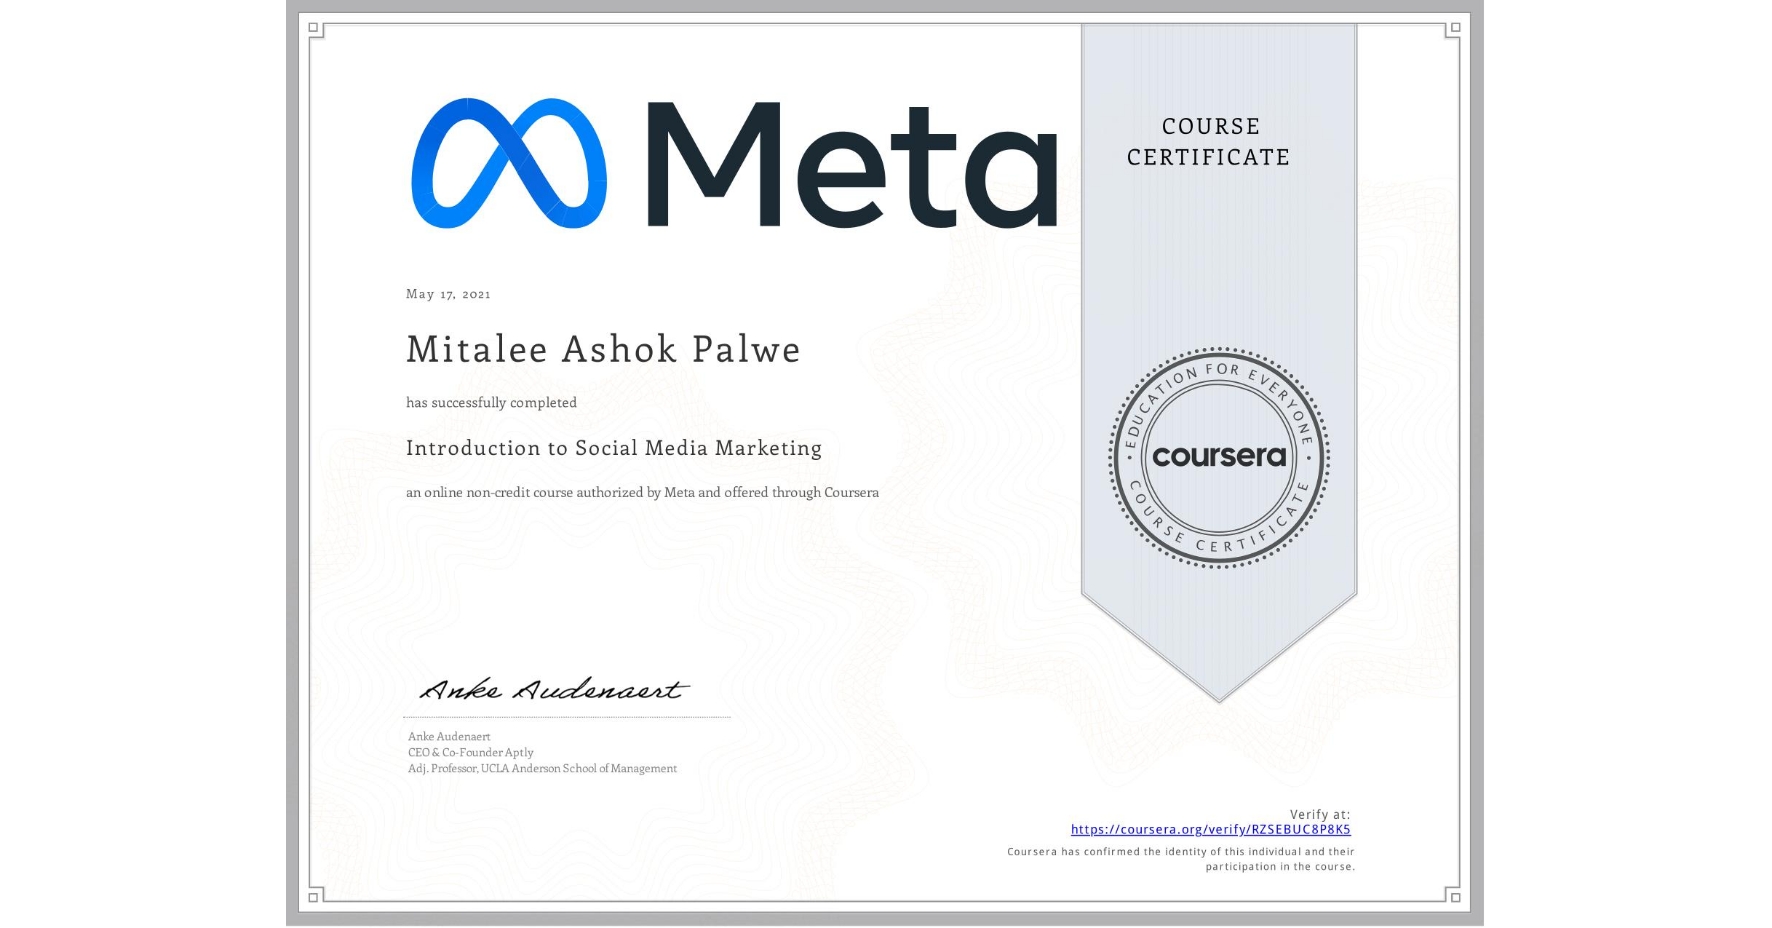Viewport: 1772px width, 928px height.
Task: Select the 'COURSE CERTIFICATE' ribbon heading
Action: point(1209,141)
